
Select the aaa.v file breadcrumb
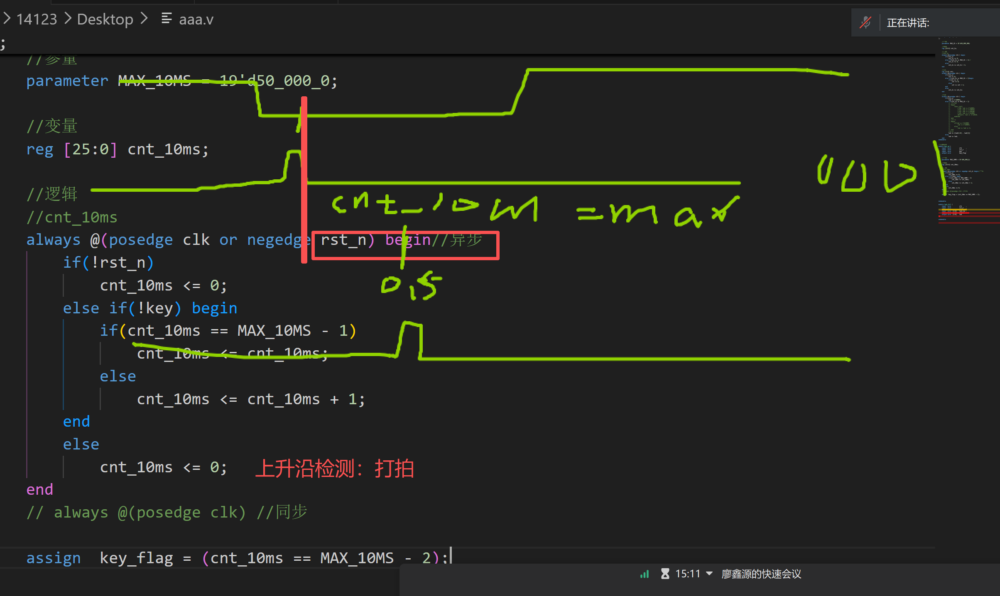(x=197, y=19)
